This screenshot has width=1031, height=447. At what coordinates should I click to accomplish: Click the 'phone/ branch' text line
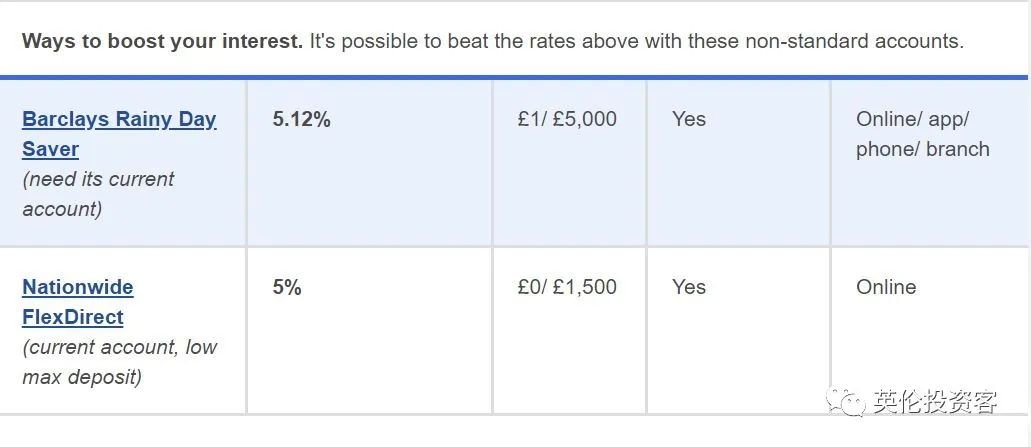click(923, 149)
